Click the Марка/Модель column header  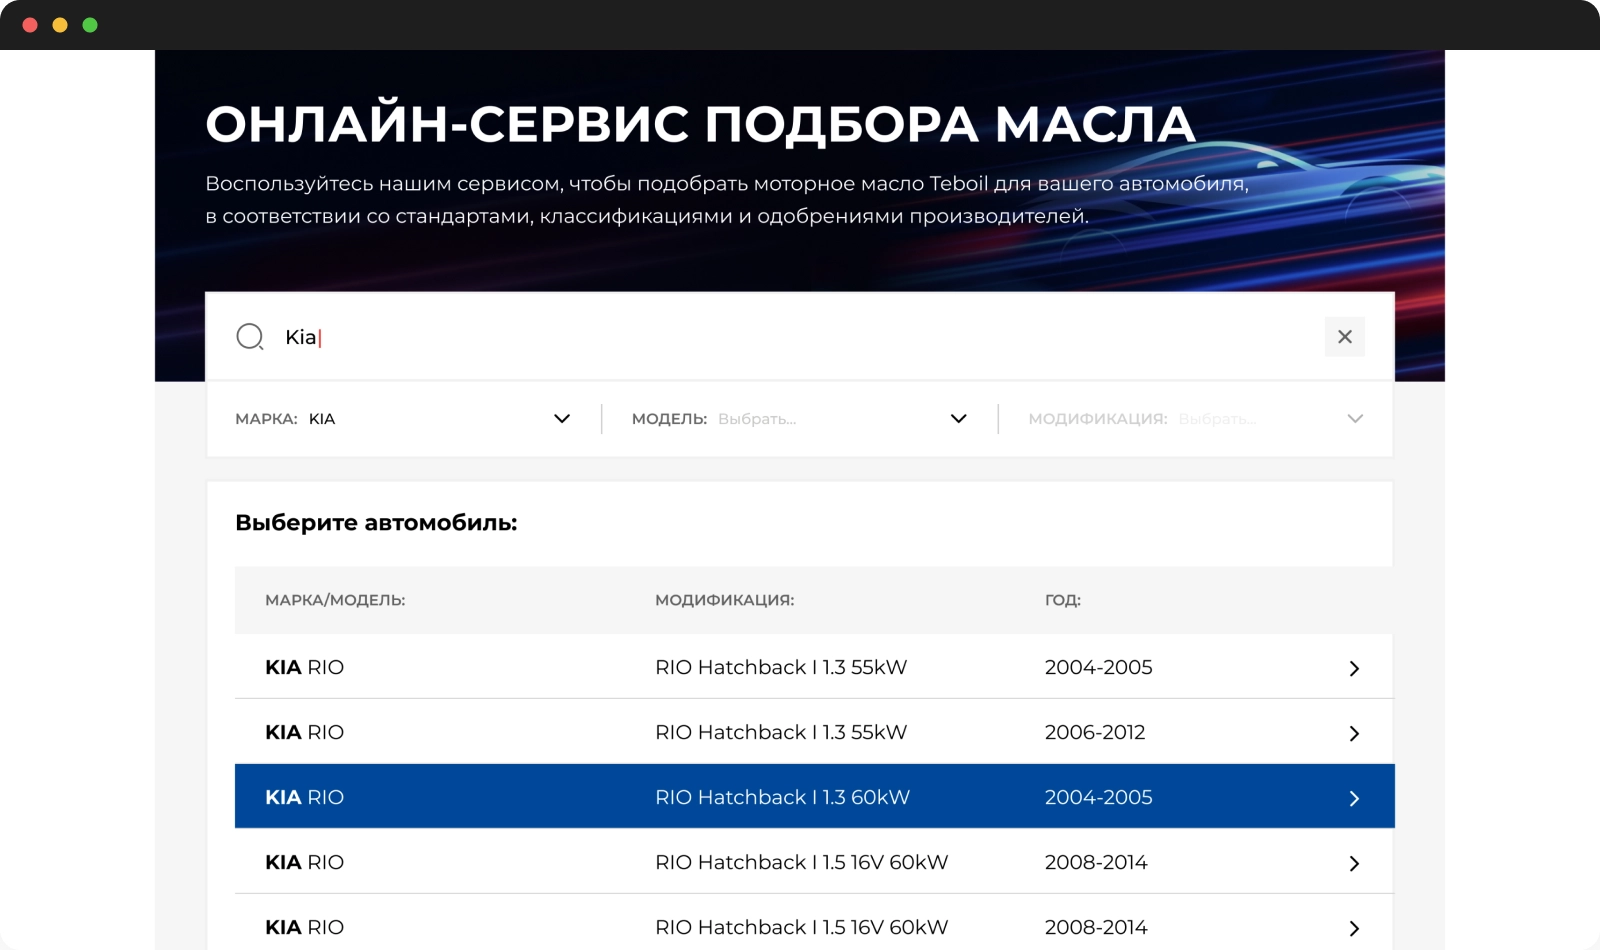pos(335,600)
